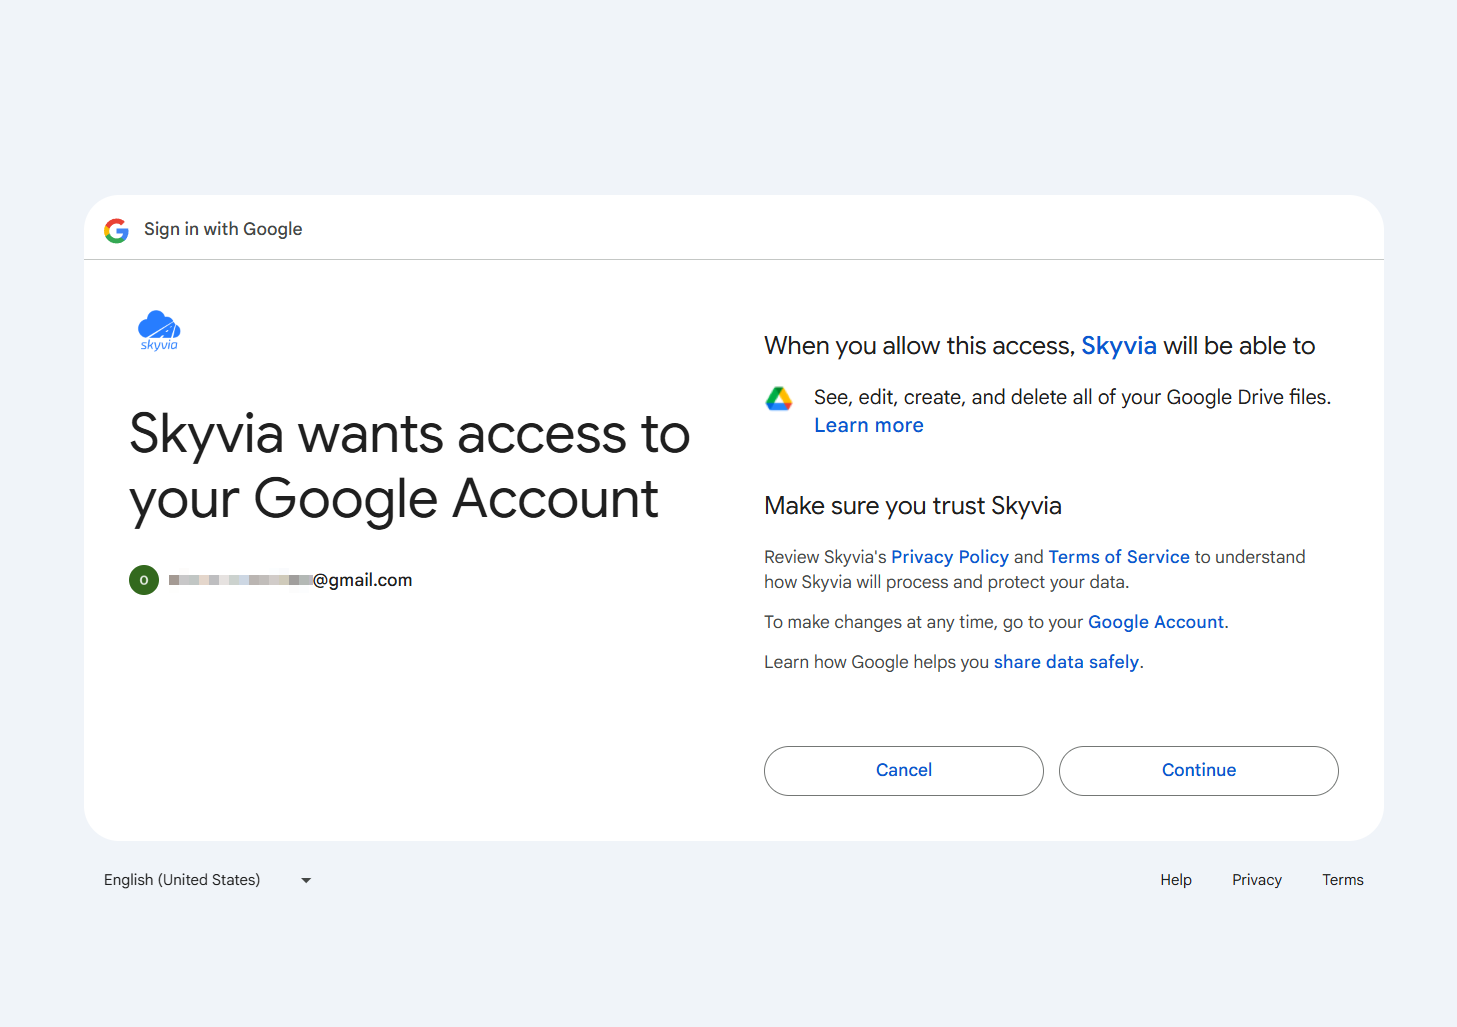Click Help in the footer
The width and height of the screenshot is (1457, 1027).
pos(1176,880)
